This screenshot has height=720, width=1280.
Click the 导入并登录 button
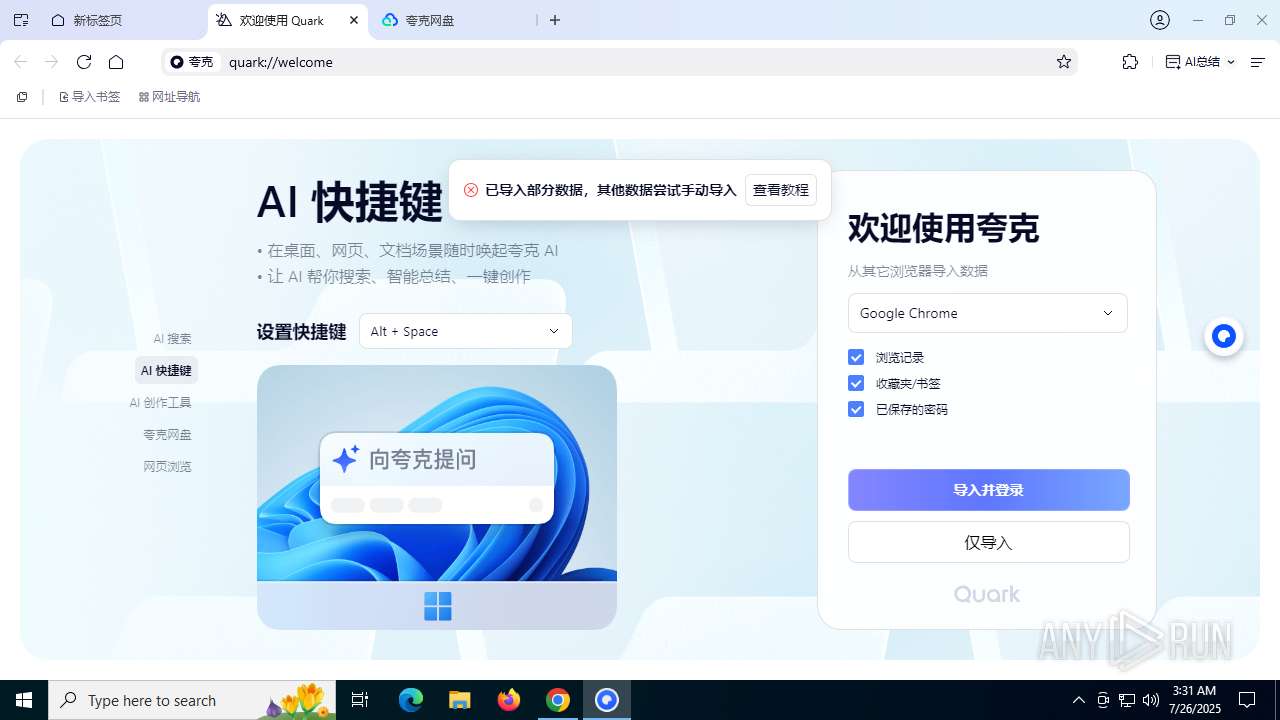pyautogui.click(x=989, y=490)
